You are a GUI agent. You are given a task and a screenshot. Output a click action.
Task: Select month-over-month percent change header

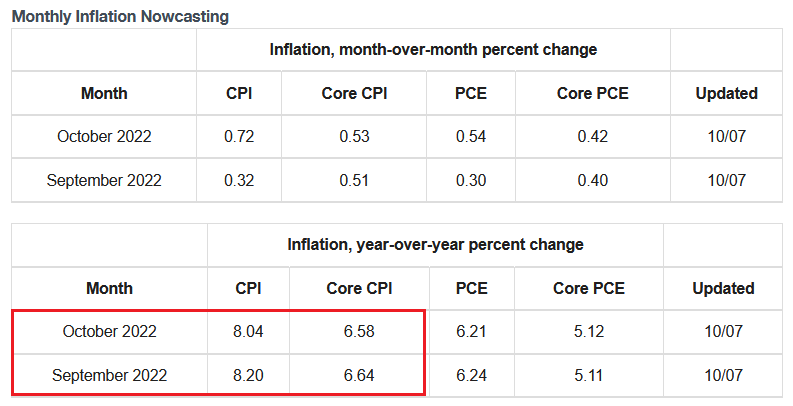coord(433,50)
